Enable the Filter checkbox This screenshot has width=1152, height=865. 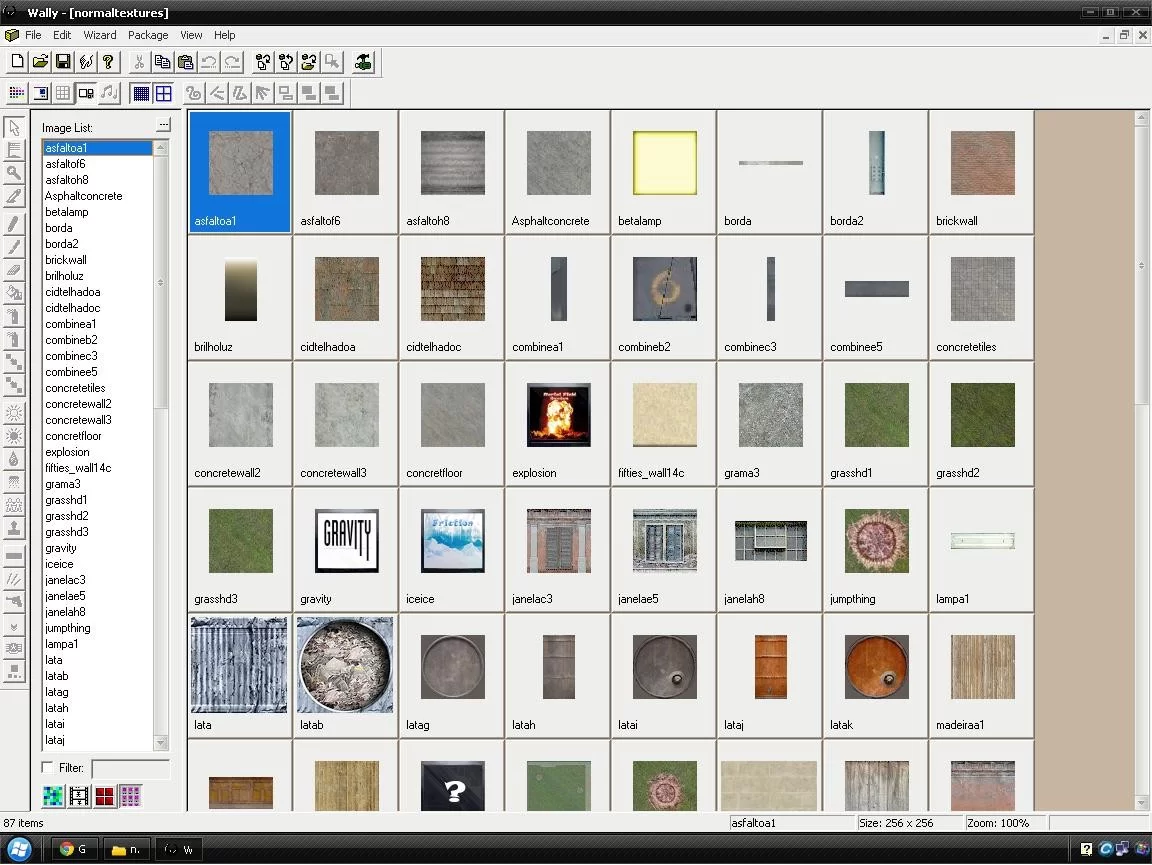[48, 767]
